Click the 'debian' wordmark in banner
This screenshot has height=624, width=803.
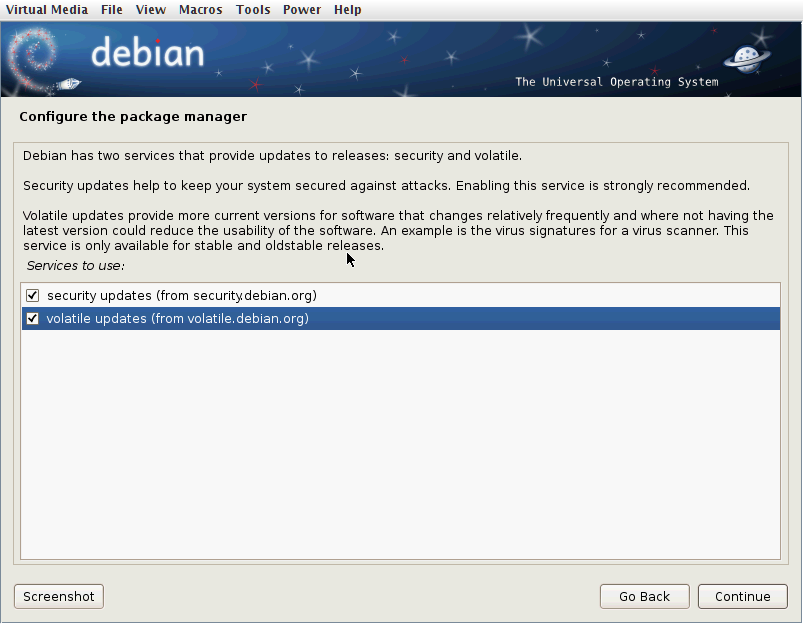[x=147, y=52]
